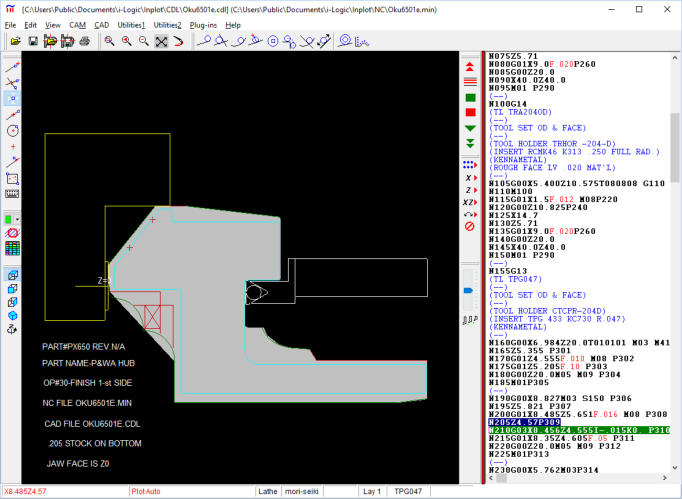Open the Plug-ins menu
682x499 pixels.
pos(203,24)
